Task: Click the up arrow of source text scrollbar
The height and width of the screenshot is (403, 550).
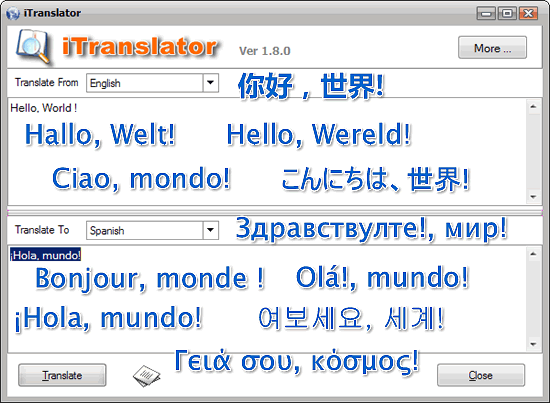Action: tap(533, 106)
